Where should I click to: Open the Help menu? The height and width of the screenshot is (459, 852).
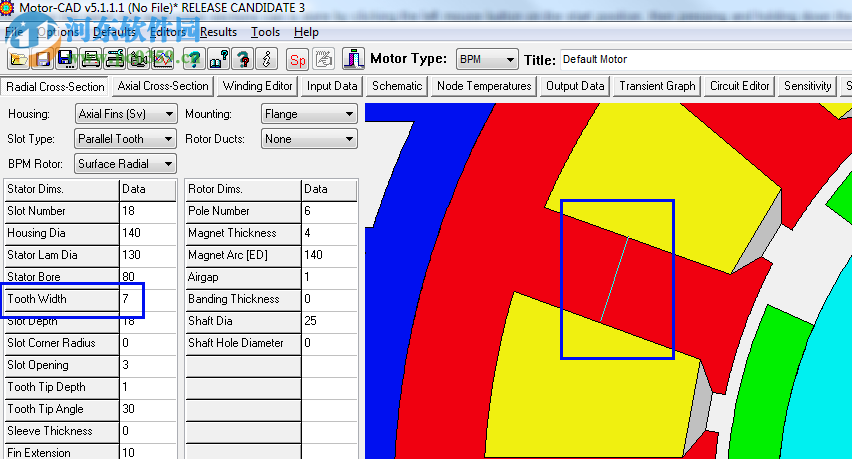tap(306, 32)
